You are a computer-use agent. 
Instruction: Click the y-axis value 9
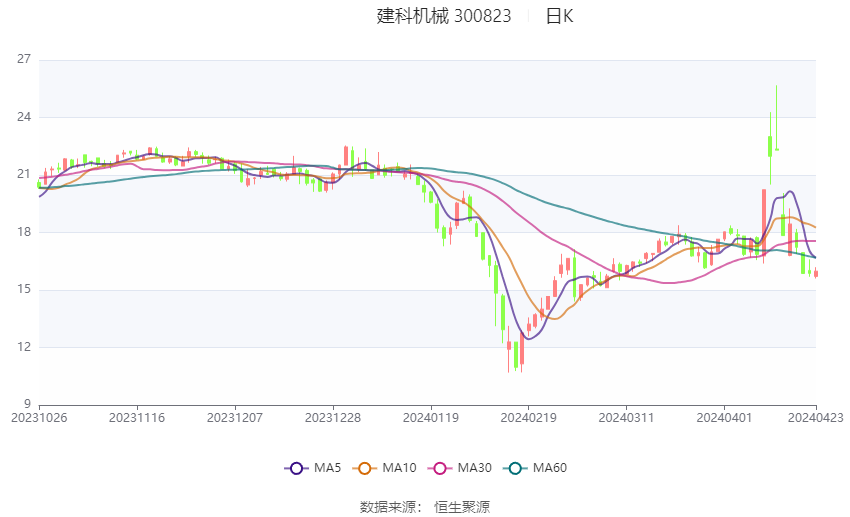(27, 404)
